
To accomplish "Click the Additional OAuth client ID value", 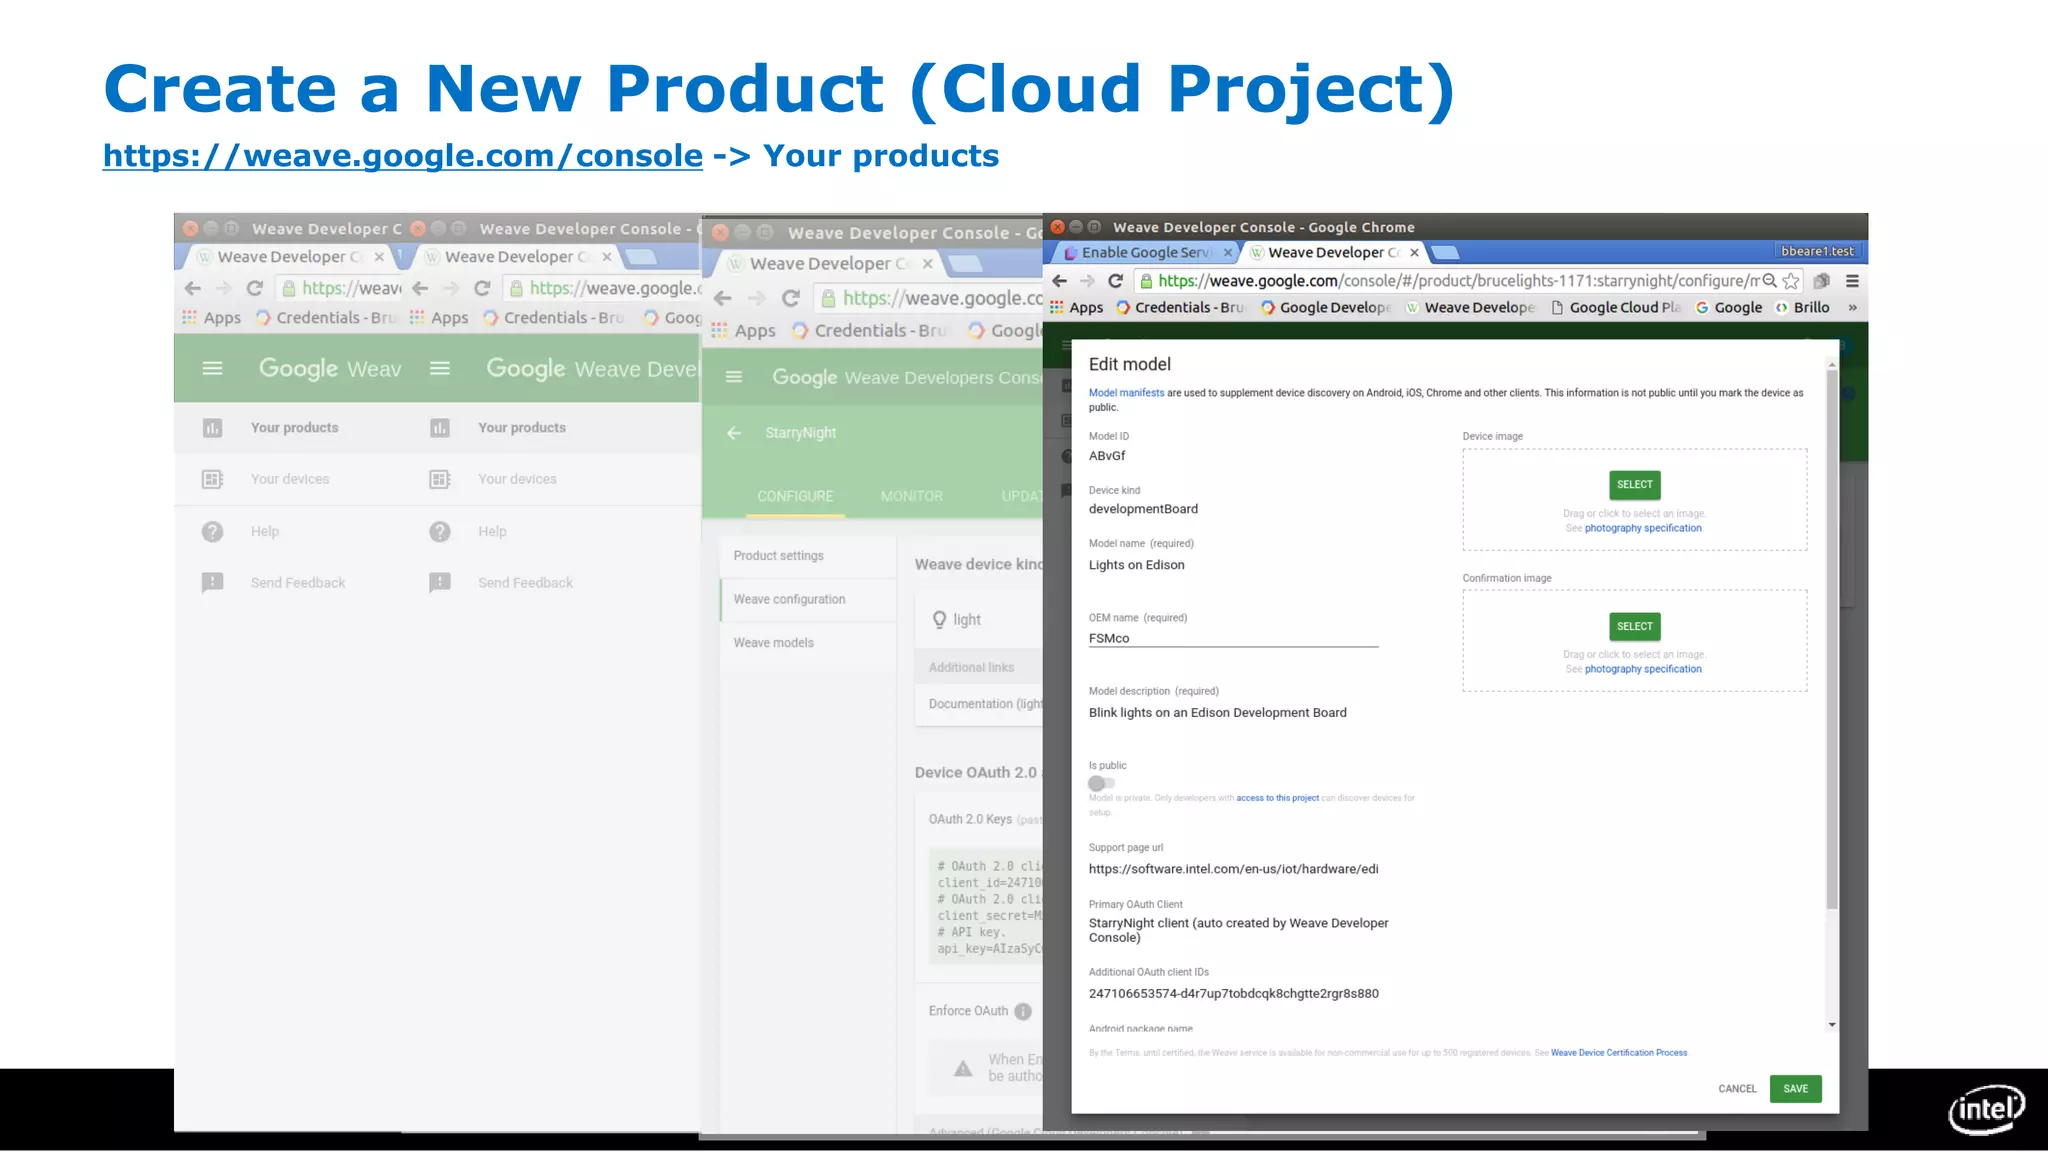I will click(1233, 994).
